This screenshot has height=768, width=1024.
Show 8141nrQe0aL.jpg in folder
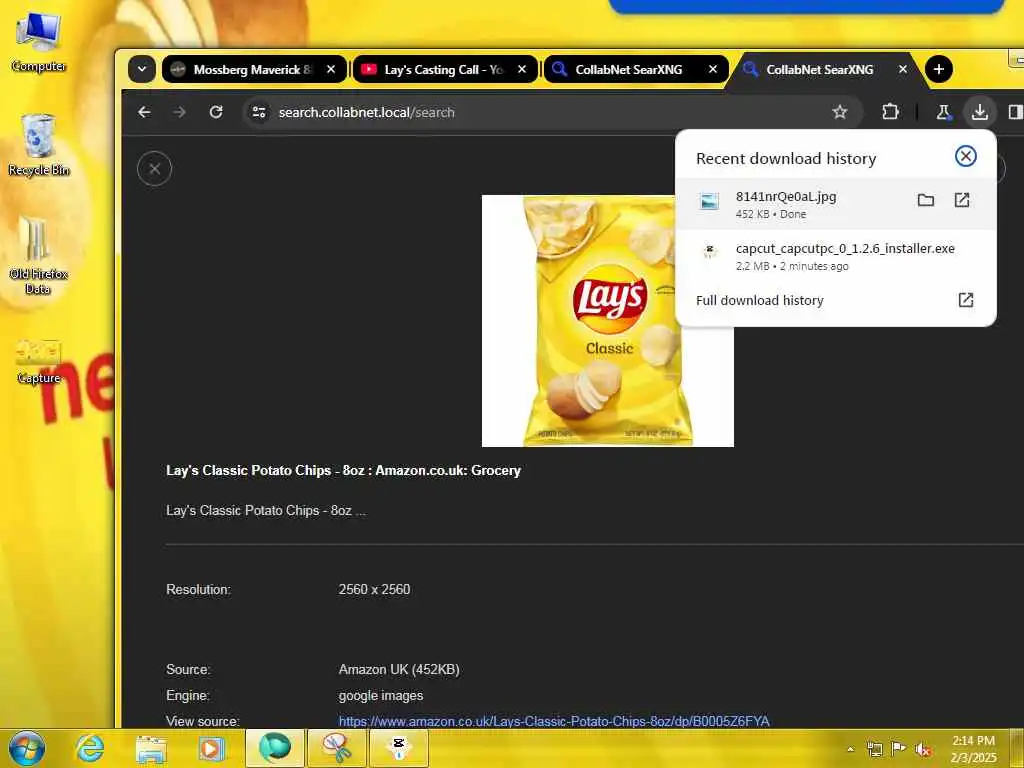coord(926,200)
